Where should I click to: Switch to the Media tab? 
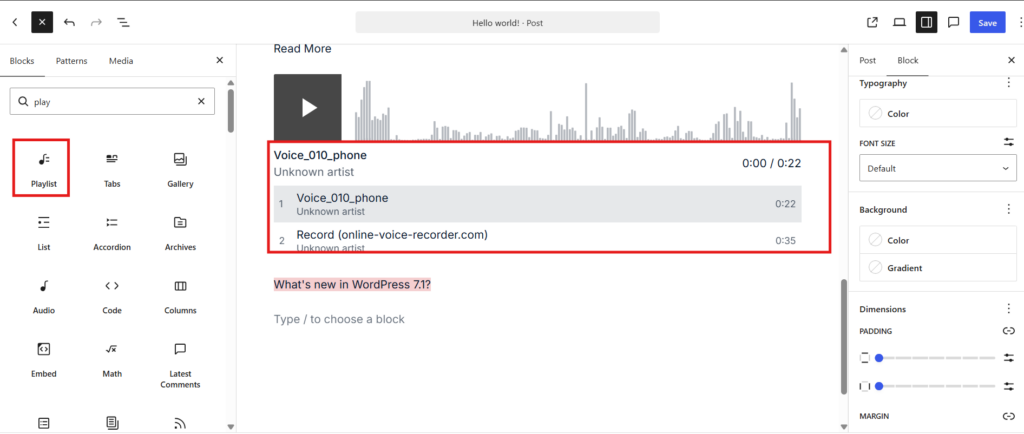coord(121,61)
